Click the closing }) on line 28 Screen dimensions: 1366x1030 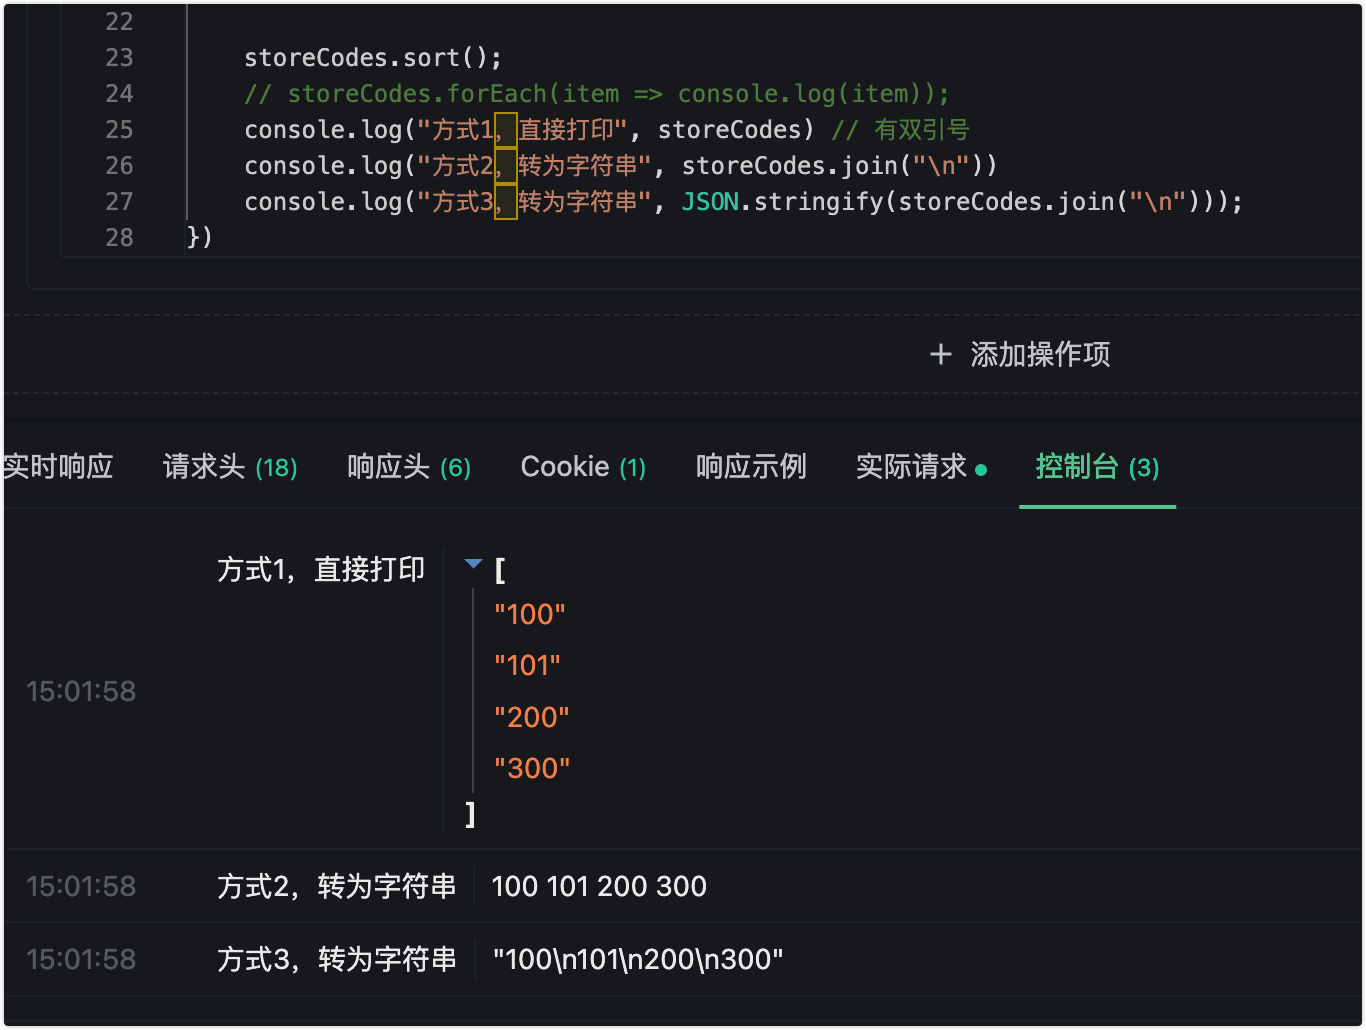pyautogui.click(x=200, y=237)
